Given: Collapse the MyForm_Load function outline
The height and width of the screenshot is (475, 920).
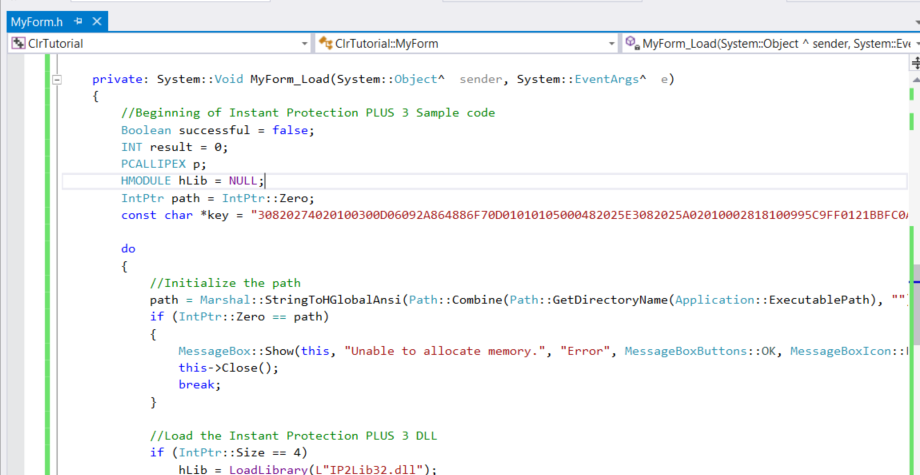Looking at the screenshot, I should (x=57, y=79).
